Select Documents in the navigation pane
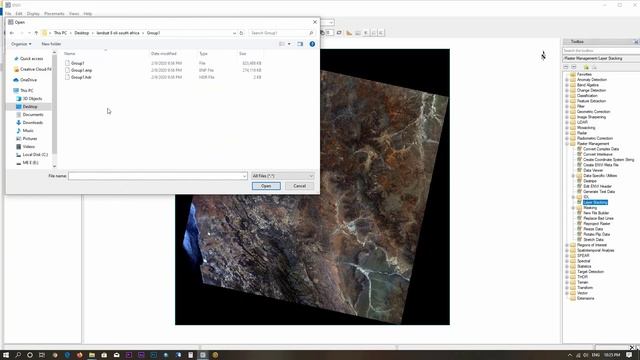This screenshot has width=640, height=360. 33,115
